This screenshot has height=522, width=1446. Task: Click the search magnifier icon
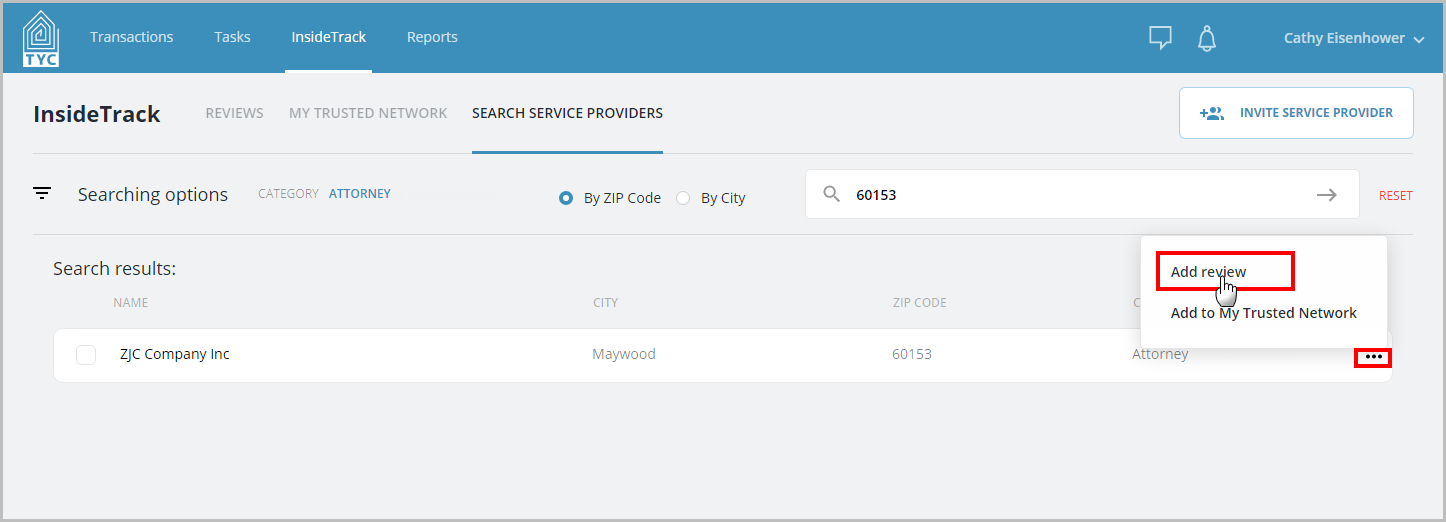(x=832, y=194)
